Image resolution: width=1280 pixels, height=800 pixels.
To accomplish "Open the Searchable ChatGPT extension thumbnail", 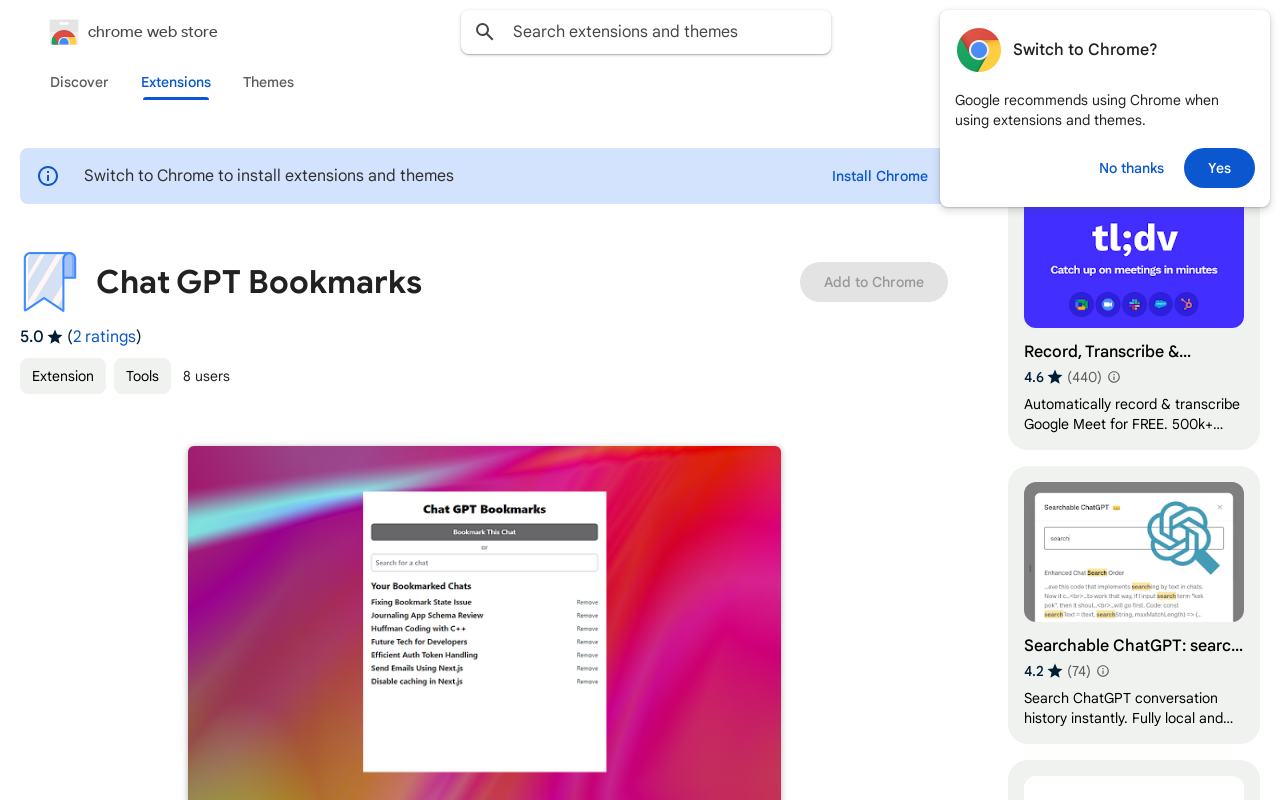I will (x=1133, y=552).
